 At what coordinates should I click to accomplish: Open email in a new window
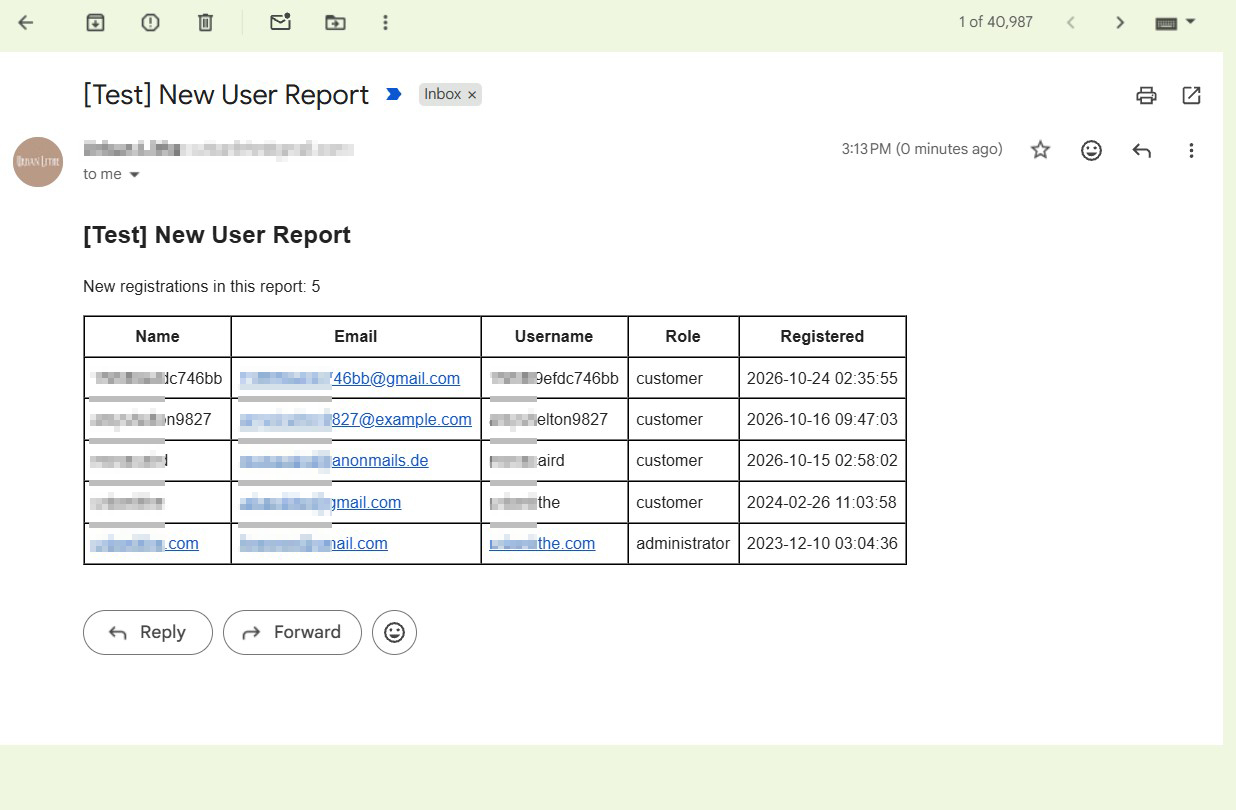[1191, 95]
